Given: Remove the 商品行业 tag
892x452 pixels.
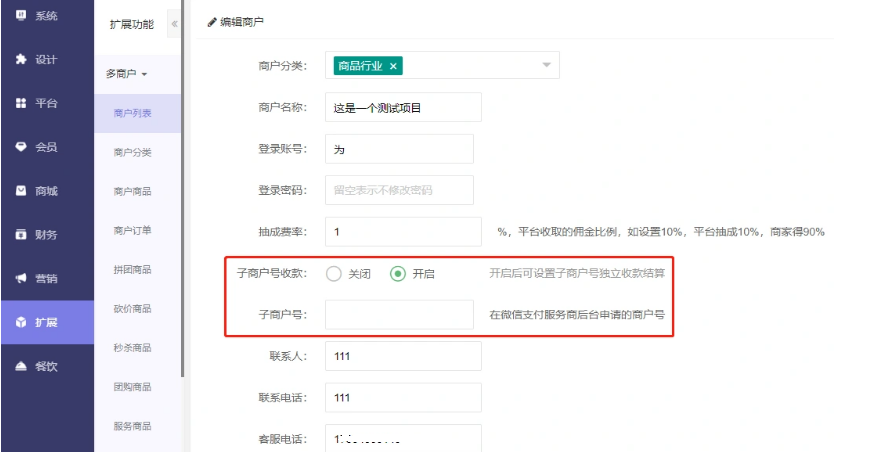Looking at the screenshot, I should pos(394,66).
